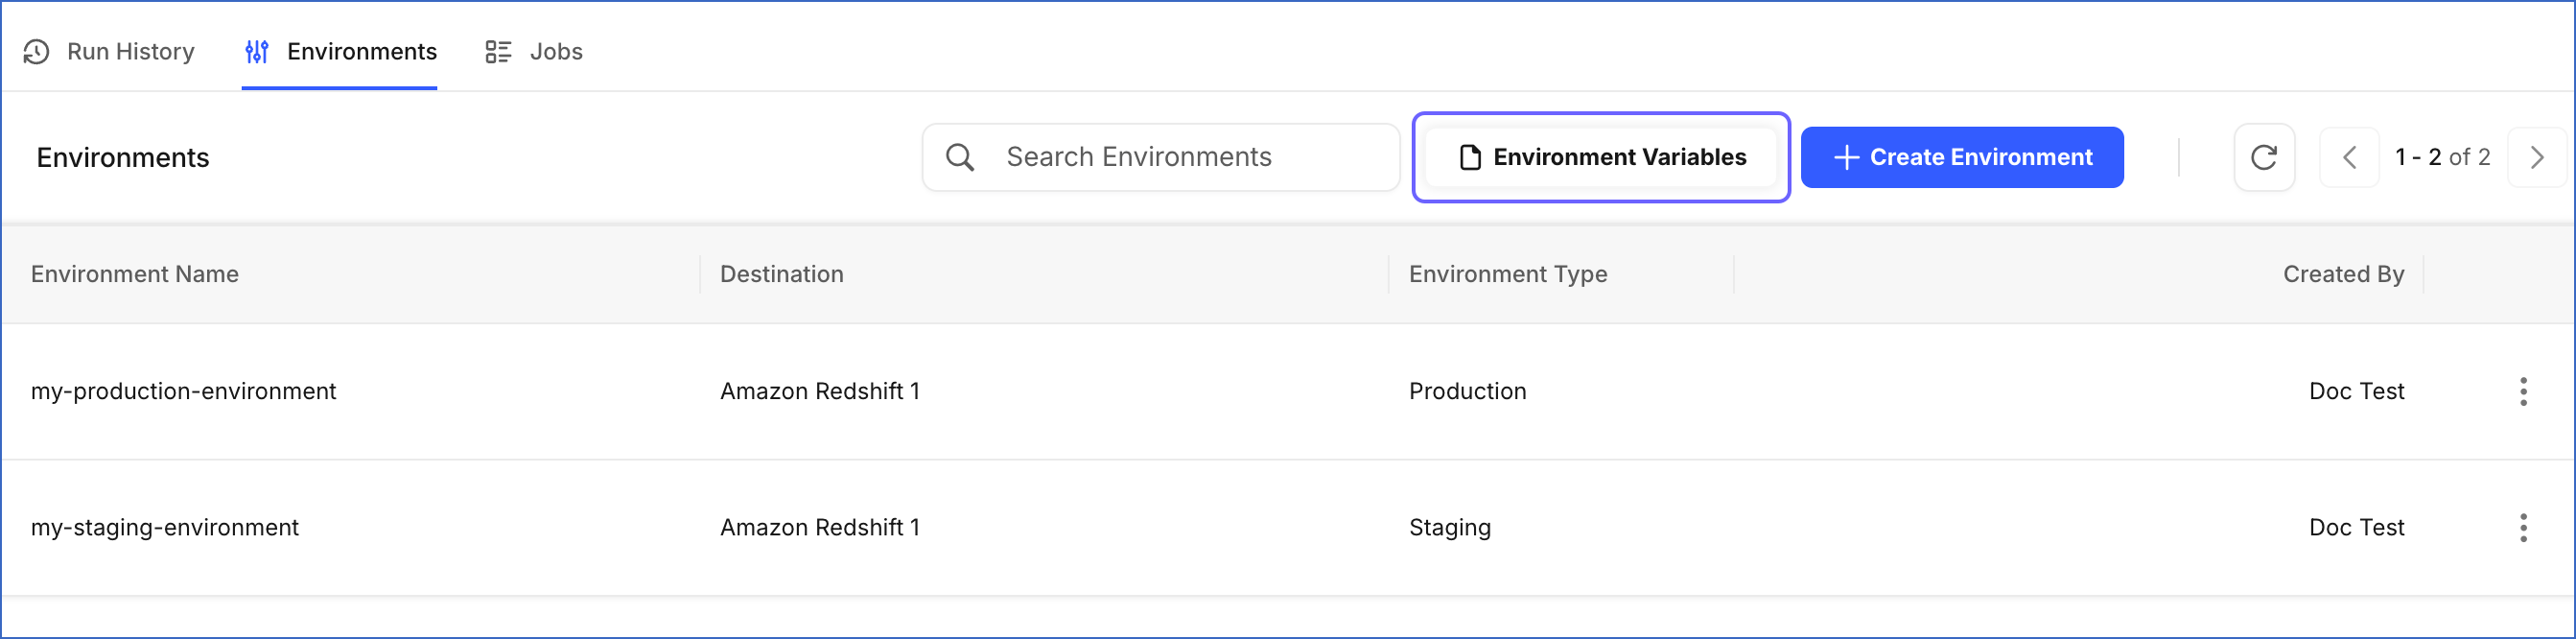
Task: Click Doc Test in my-staging-environment row
Action: [x=2356, y=528]
